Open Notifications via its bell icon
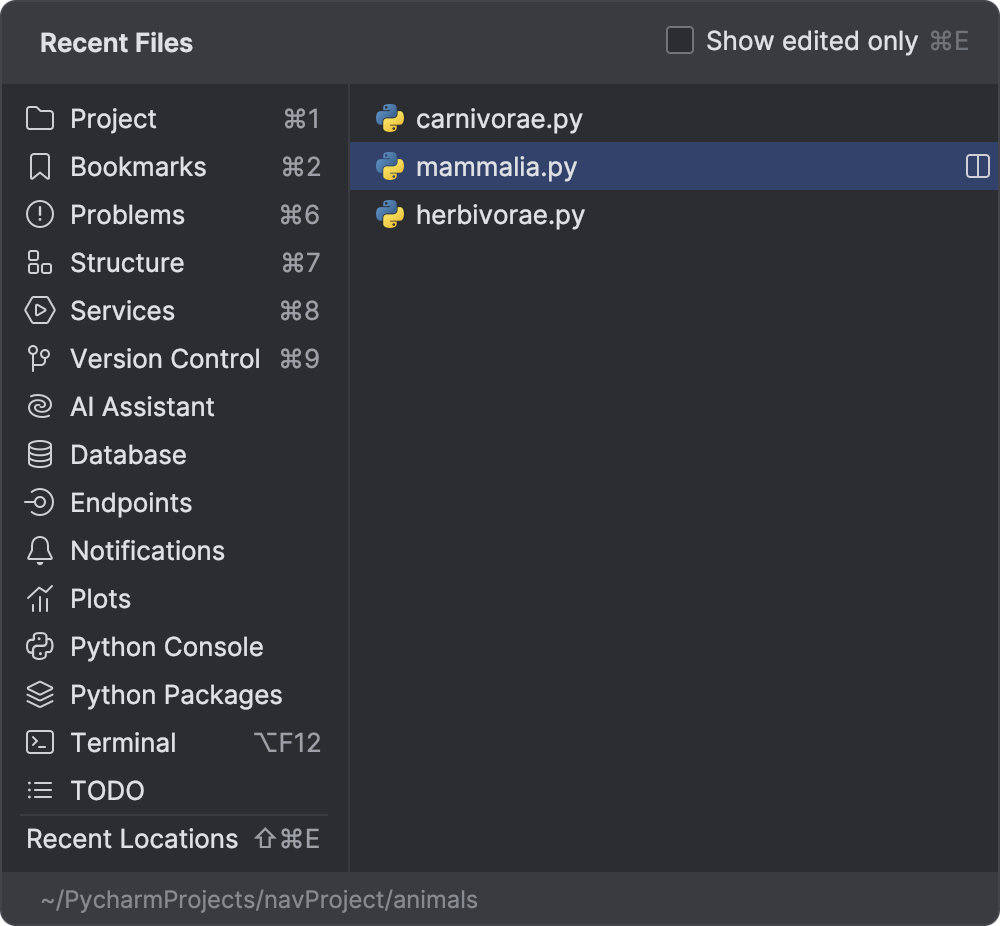Screen dimensions: 1000x926 point(38,551)
